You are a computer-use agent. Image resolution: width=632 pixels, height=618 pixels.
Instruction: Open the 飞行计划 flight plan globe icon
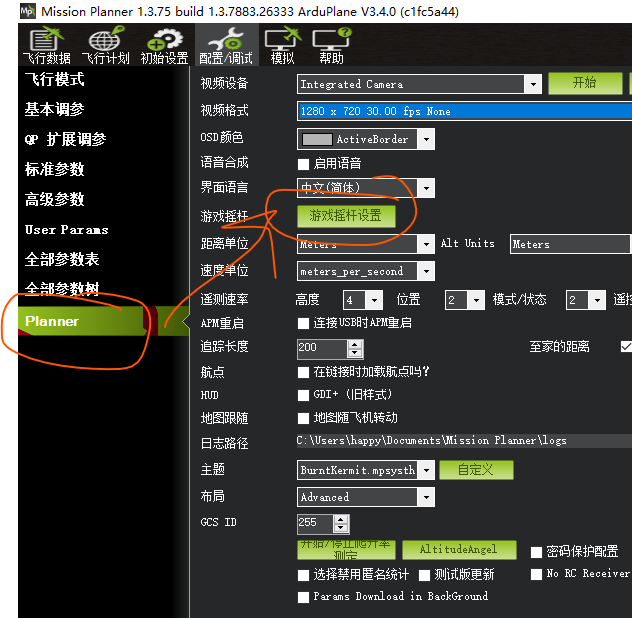(x=106, y=45)
